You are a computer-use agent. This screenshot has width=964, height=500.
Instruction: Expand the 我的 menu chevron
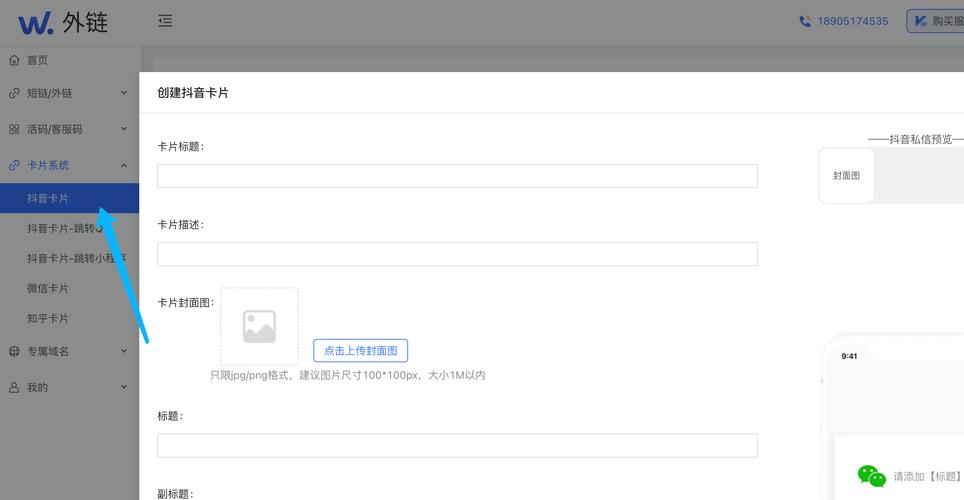coord(124,387)
